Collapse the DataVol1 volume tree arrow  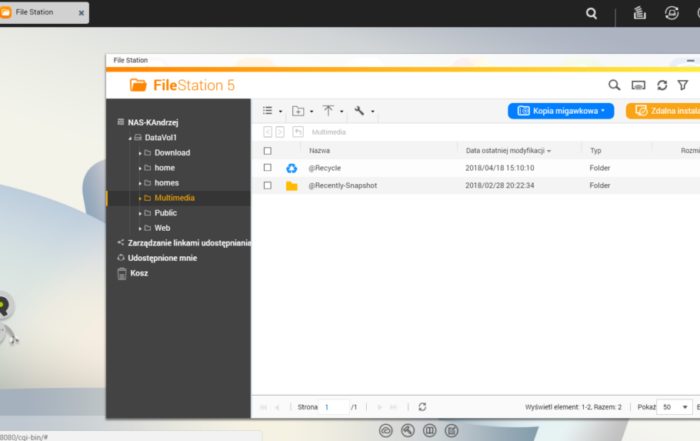[x=130, y=138]
